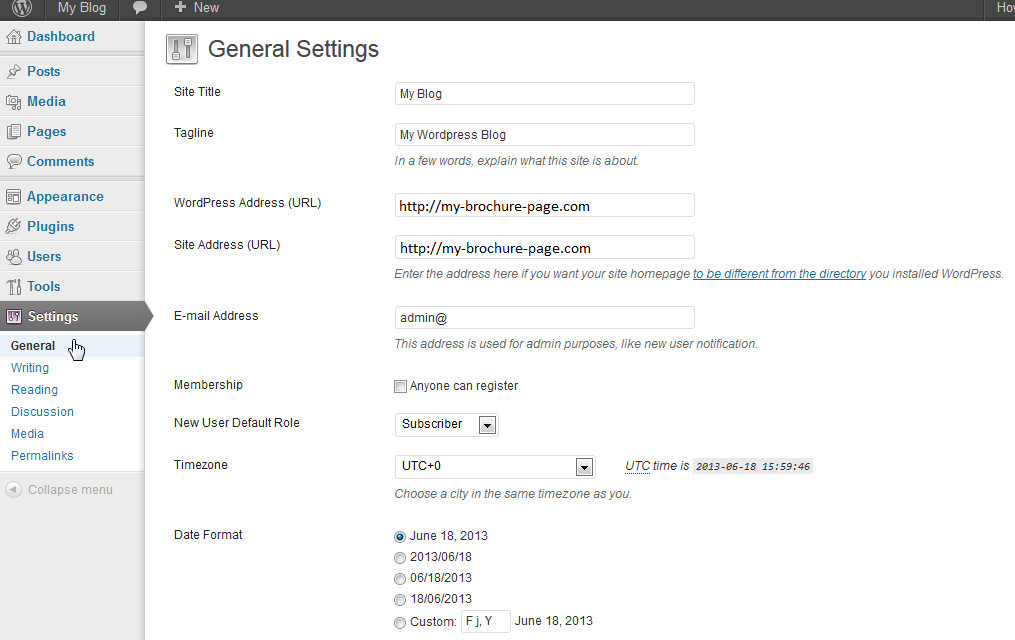Click the Users icon in sidebar
This screenshot has width=1015, height=640.
point(14,257)
